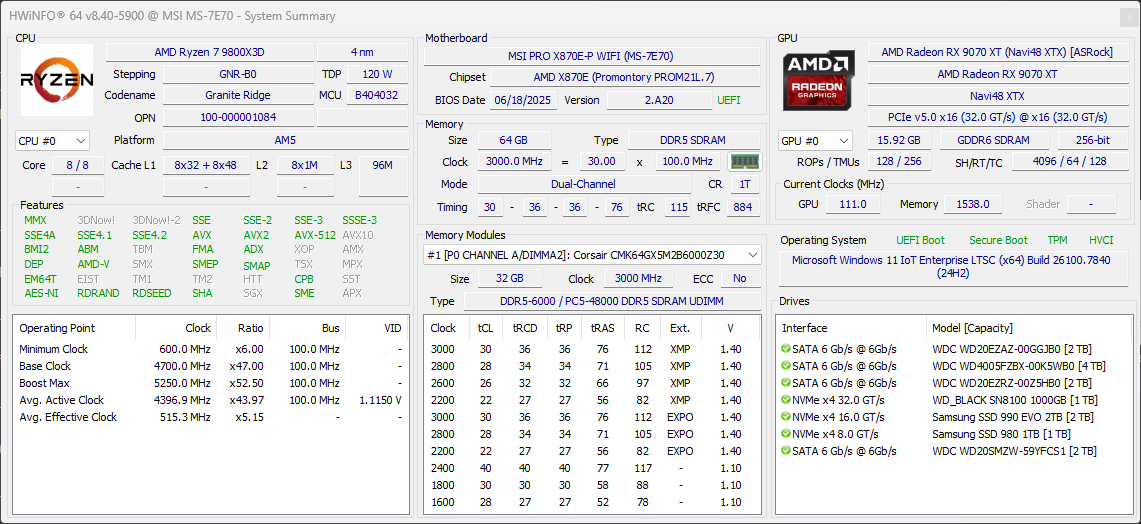
Task: Click the TPM status label
Action: point(1057,240)
